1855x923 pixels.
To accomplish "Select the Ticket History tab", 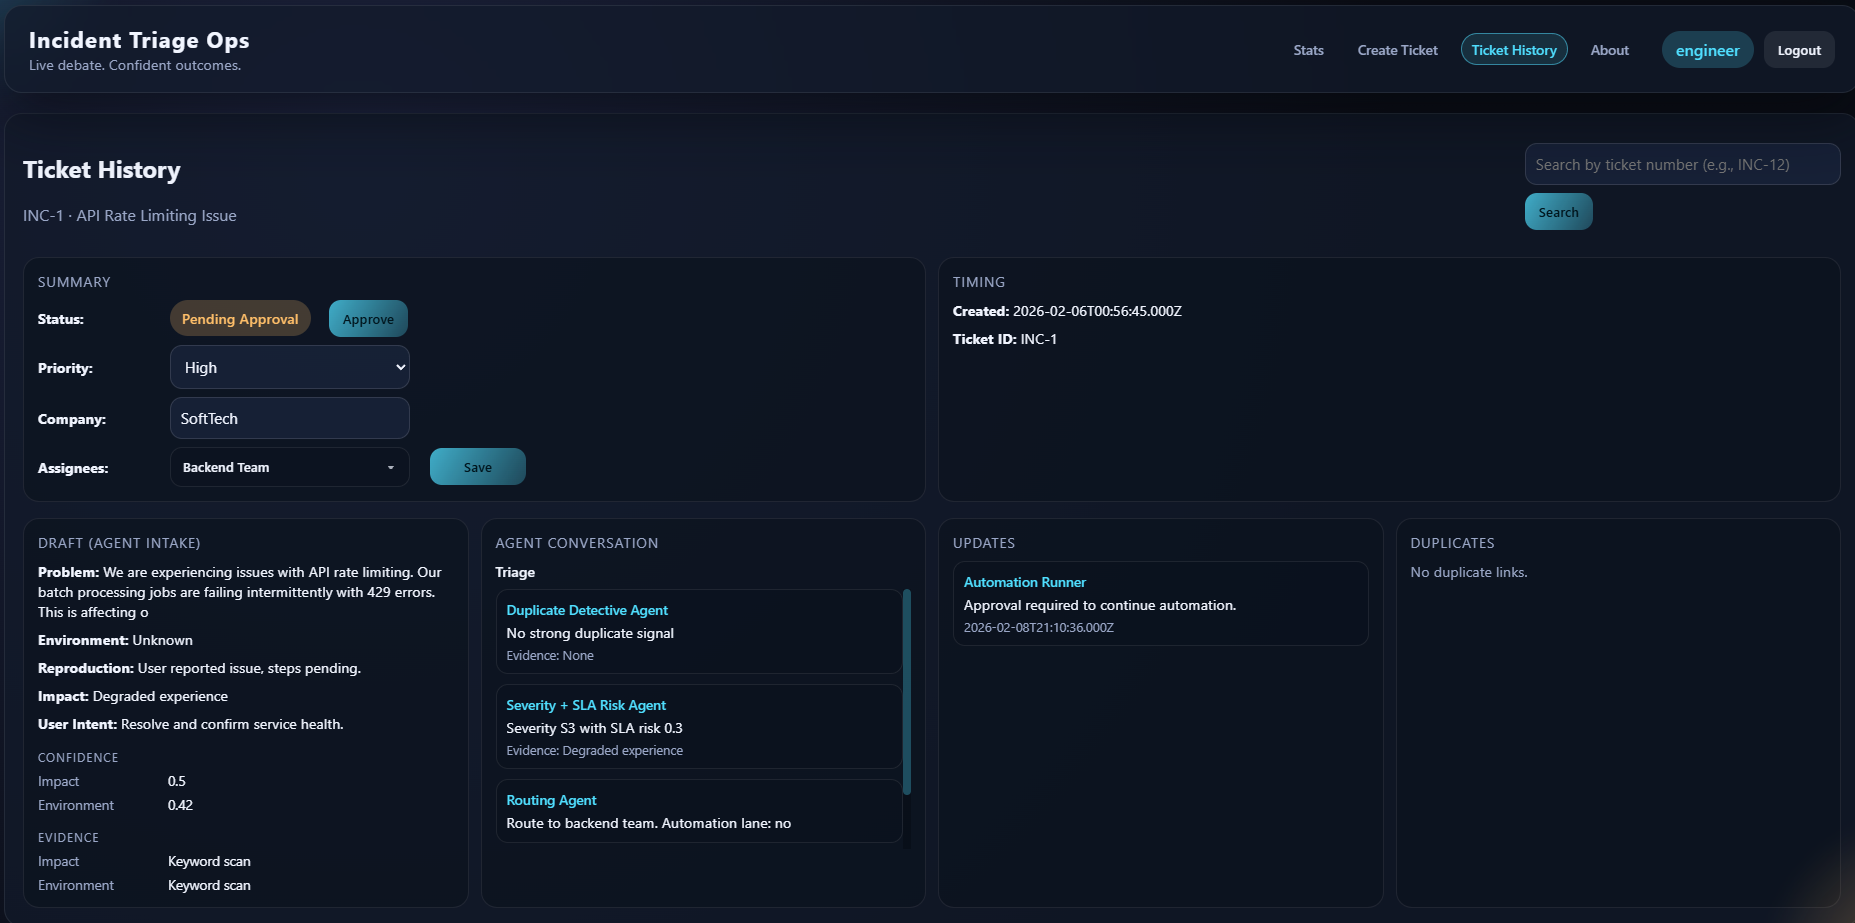I will click(1514, 50).
